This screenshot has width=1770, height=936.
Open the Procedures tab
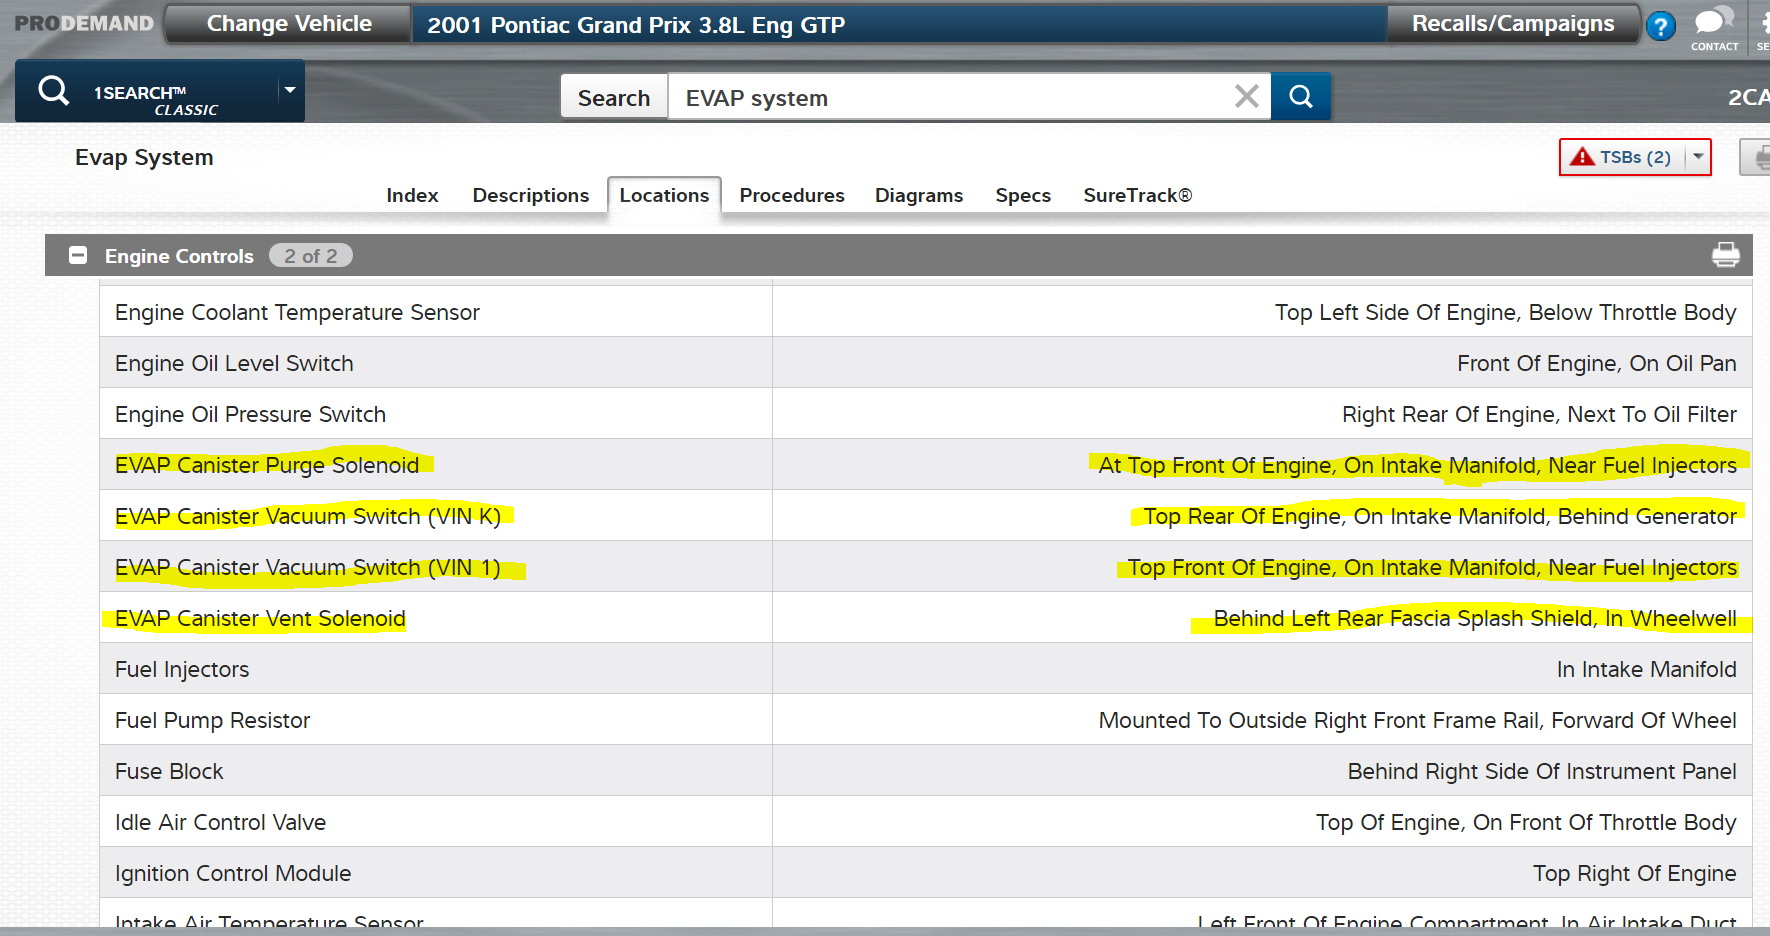[792, 195]
